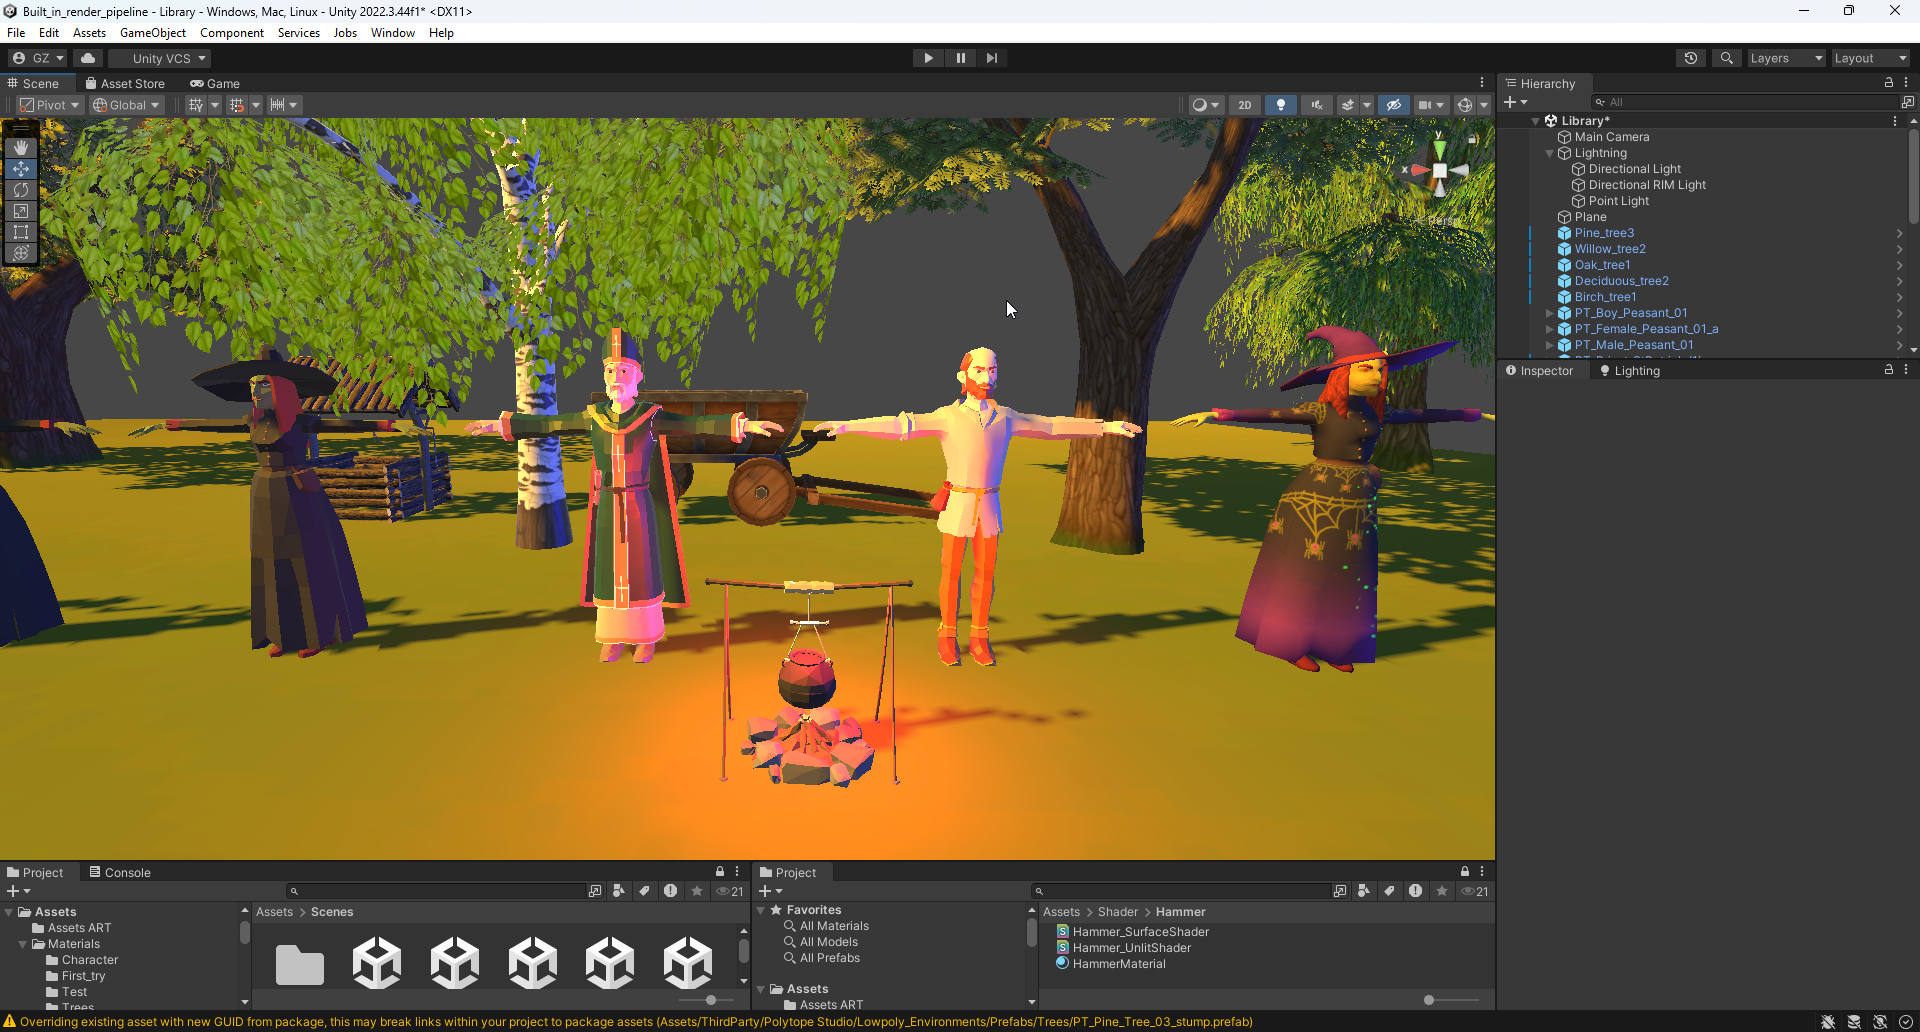Click Hierarchy panel options kebab menu
The image size is (1920, 1032).
pos(1906,83)
